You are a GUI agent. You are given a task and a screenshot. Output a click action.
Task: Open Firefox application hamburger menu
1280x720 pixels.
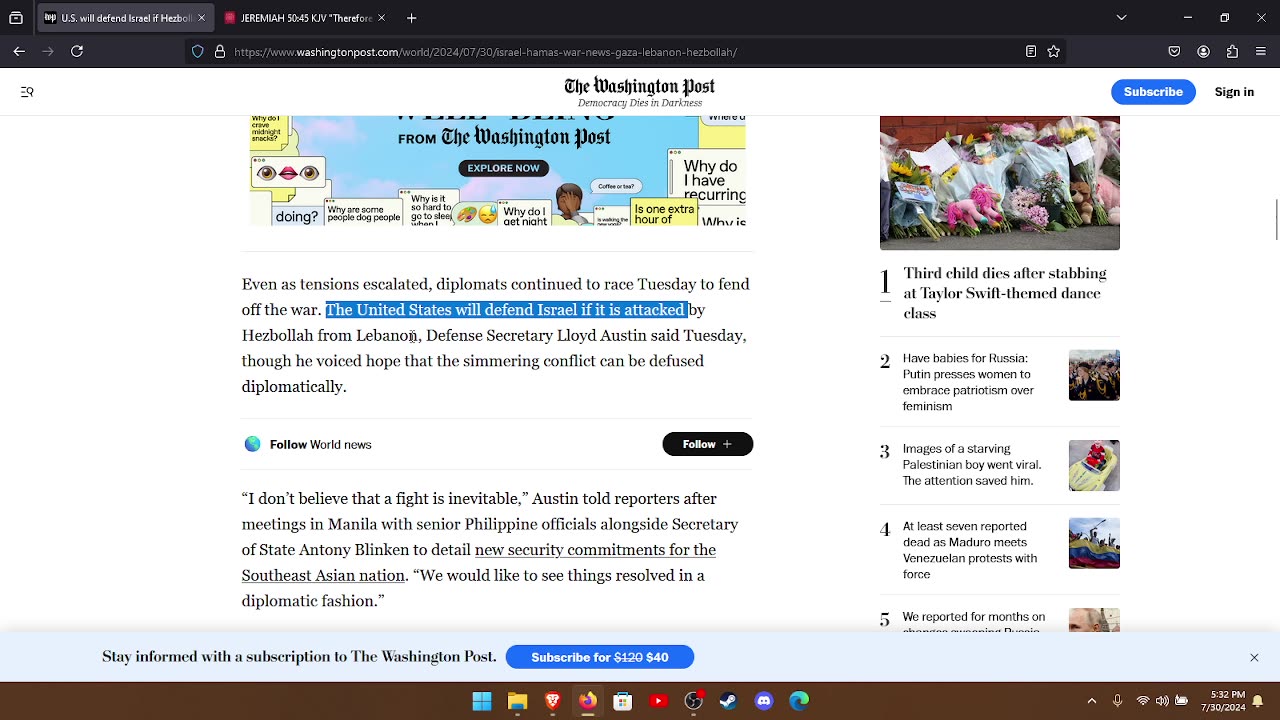(1261, 52)
